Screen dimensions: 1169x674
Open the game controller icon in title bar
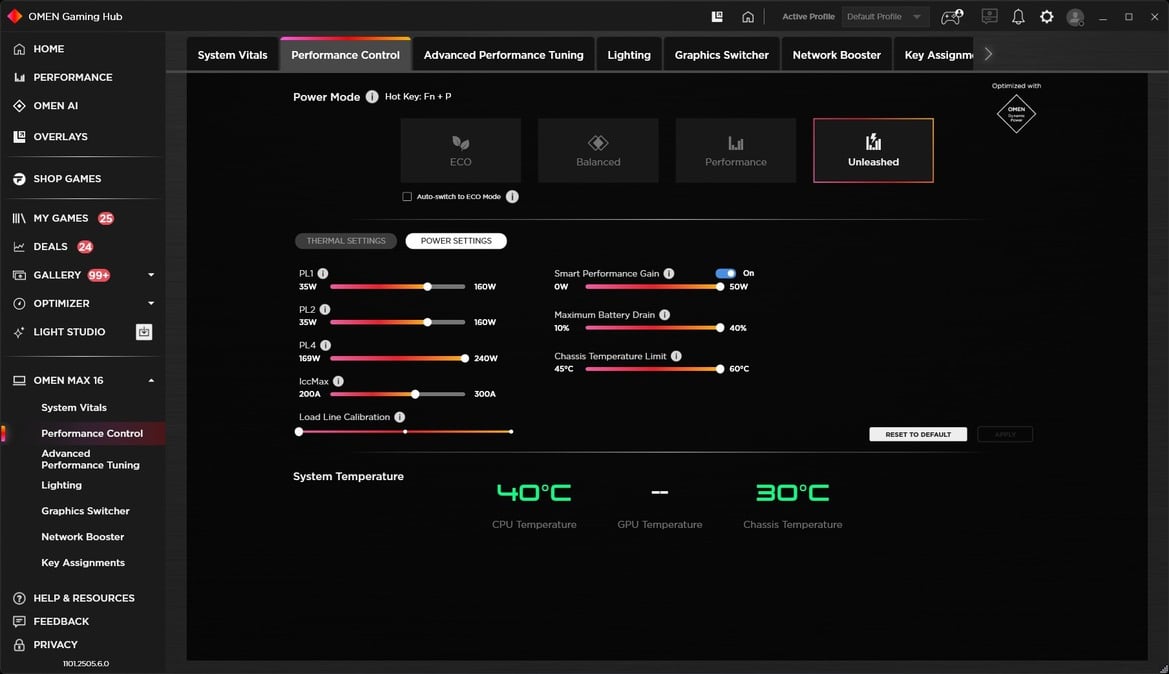pyautogui.click(x=952, y=16)
